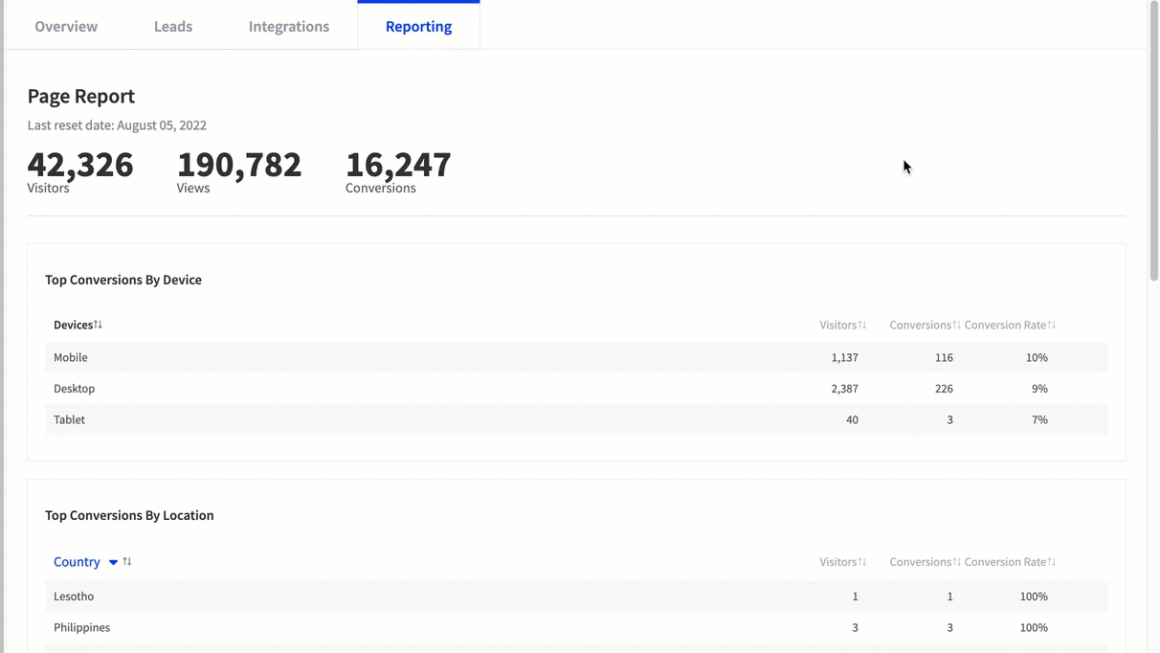Sort location table by Country
Viewport: 1160px width, 653px height.
127,561
